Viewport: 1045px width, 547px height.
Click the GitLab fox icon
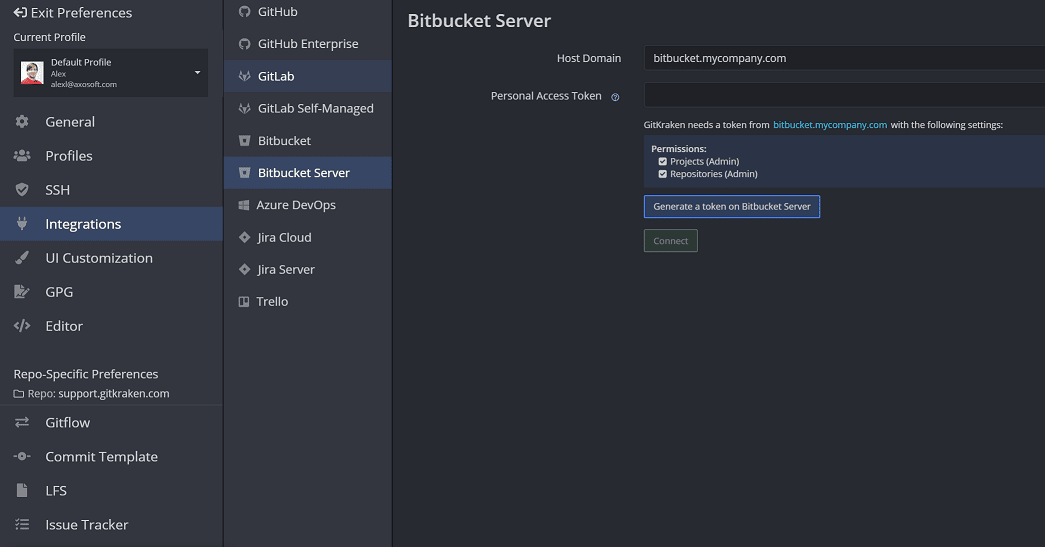click(244, 76)
